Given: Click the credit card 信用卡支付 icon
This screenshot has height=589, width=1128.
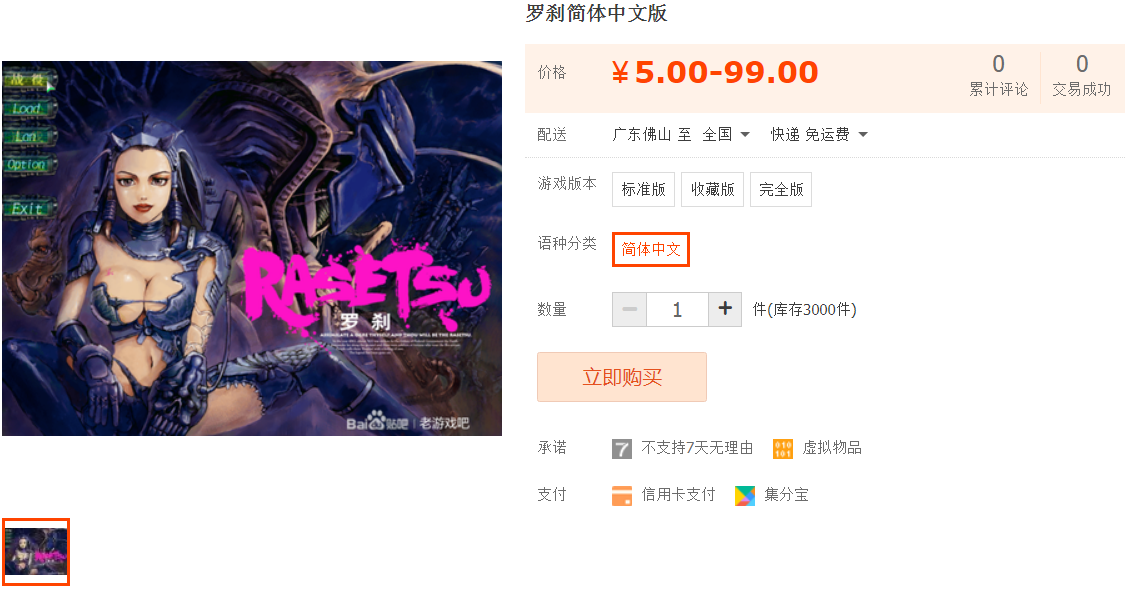Looking at the screenshot, I should coord(622,496).
